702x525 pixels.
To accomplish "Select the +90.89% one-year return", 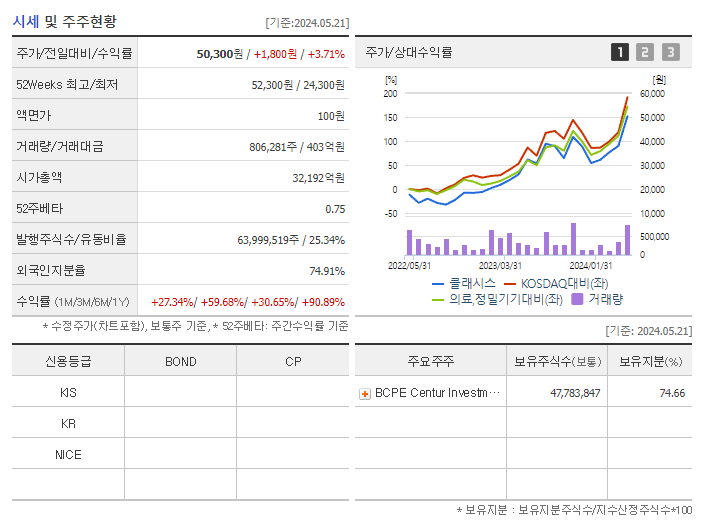I will (x=323, y=302).
